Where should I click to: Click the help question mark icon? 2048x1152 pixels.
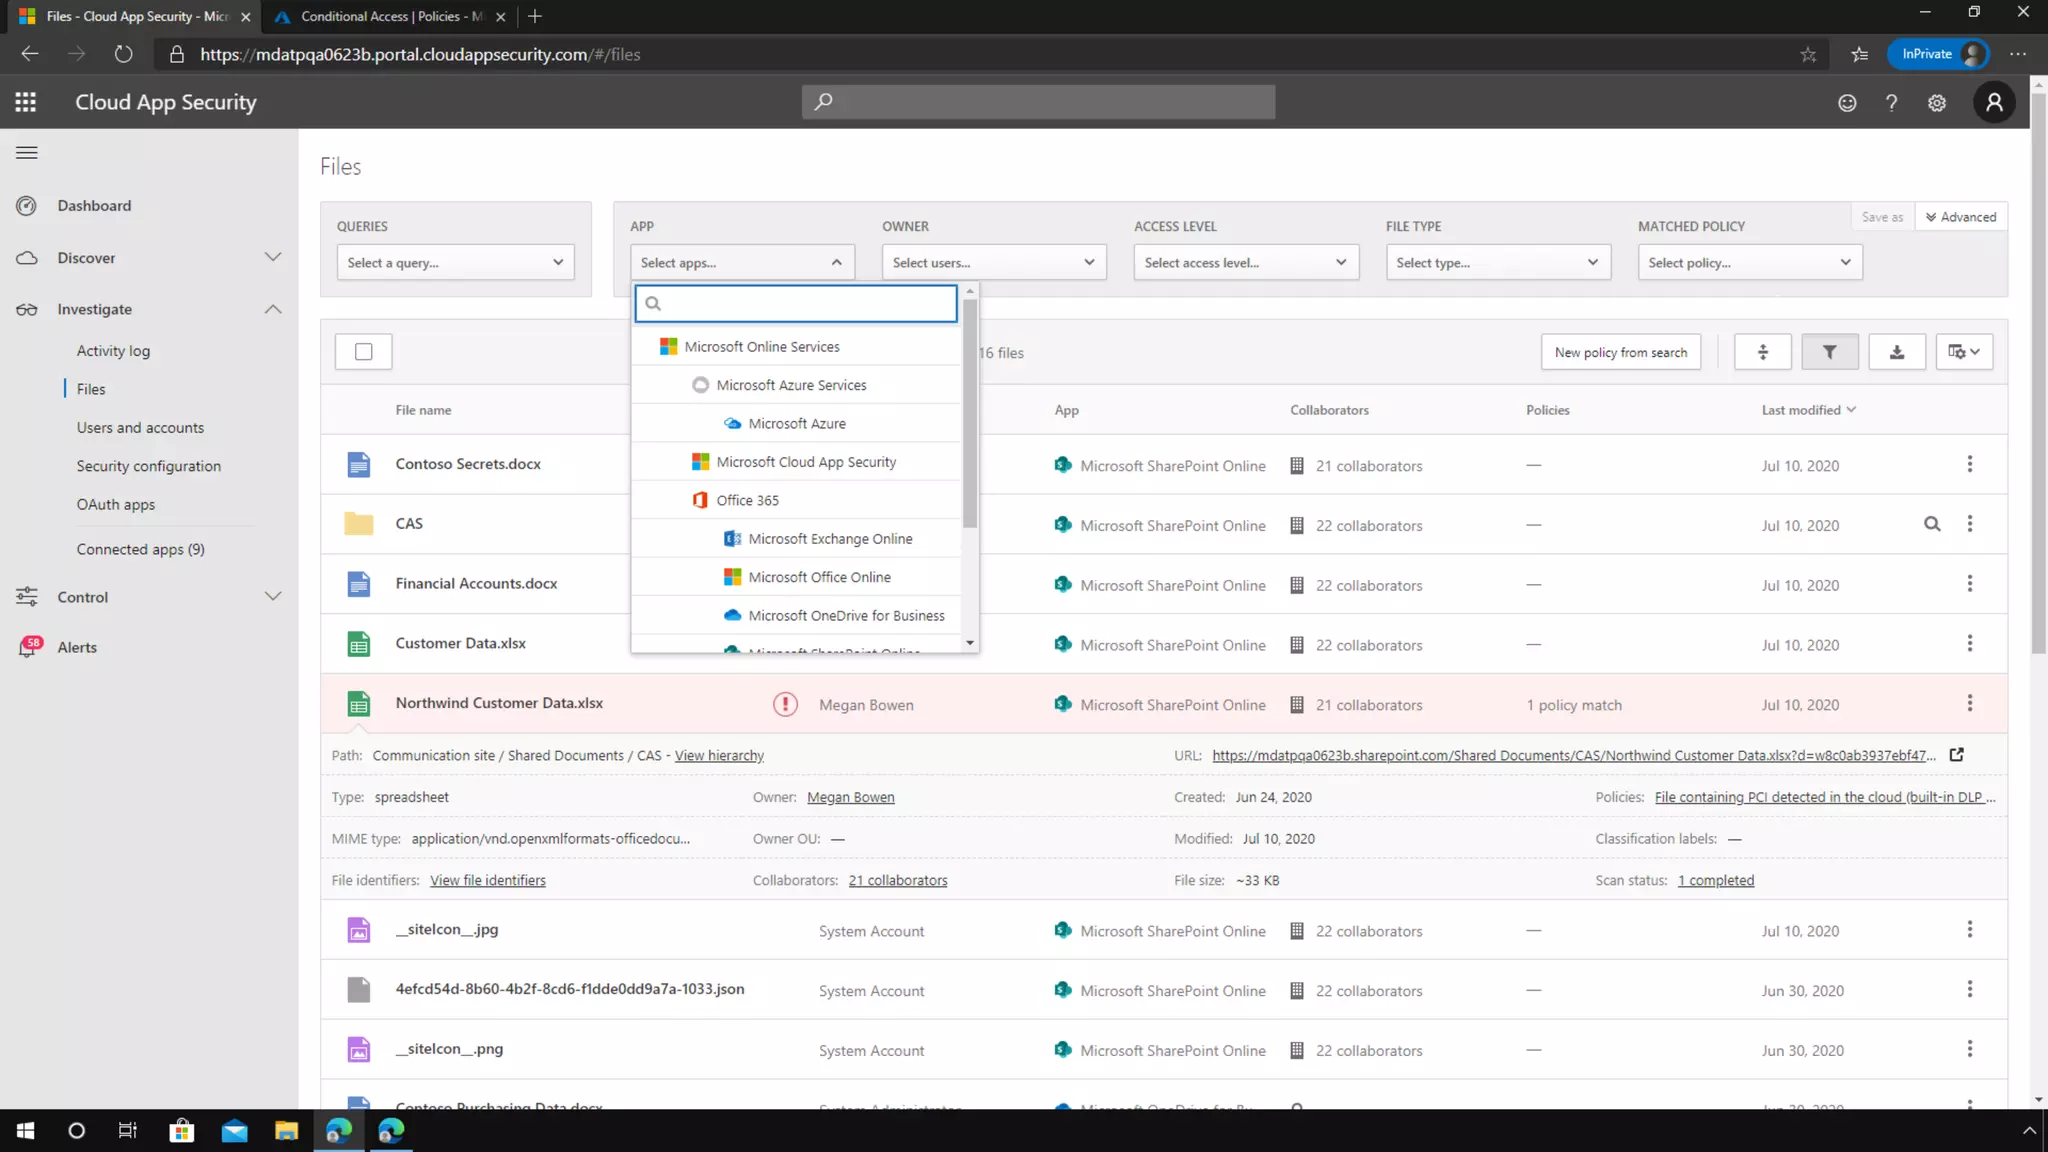(1891, 103)
